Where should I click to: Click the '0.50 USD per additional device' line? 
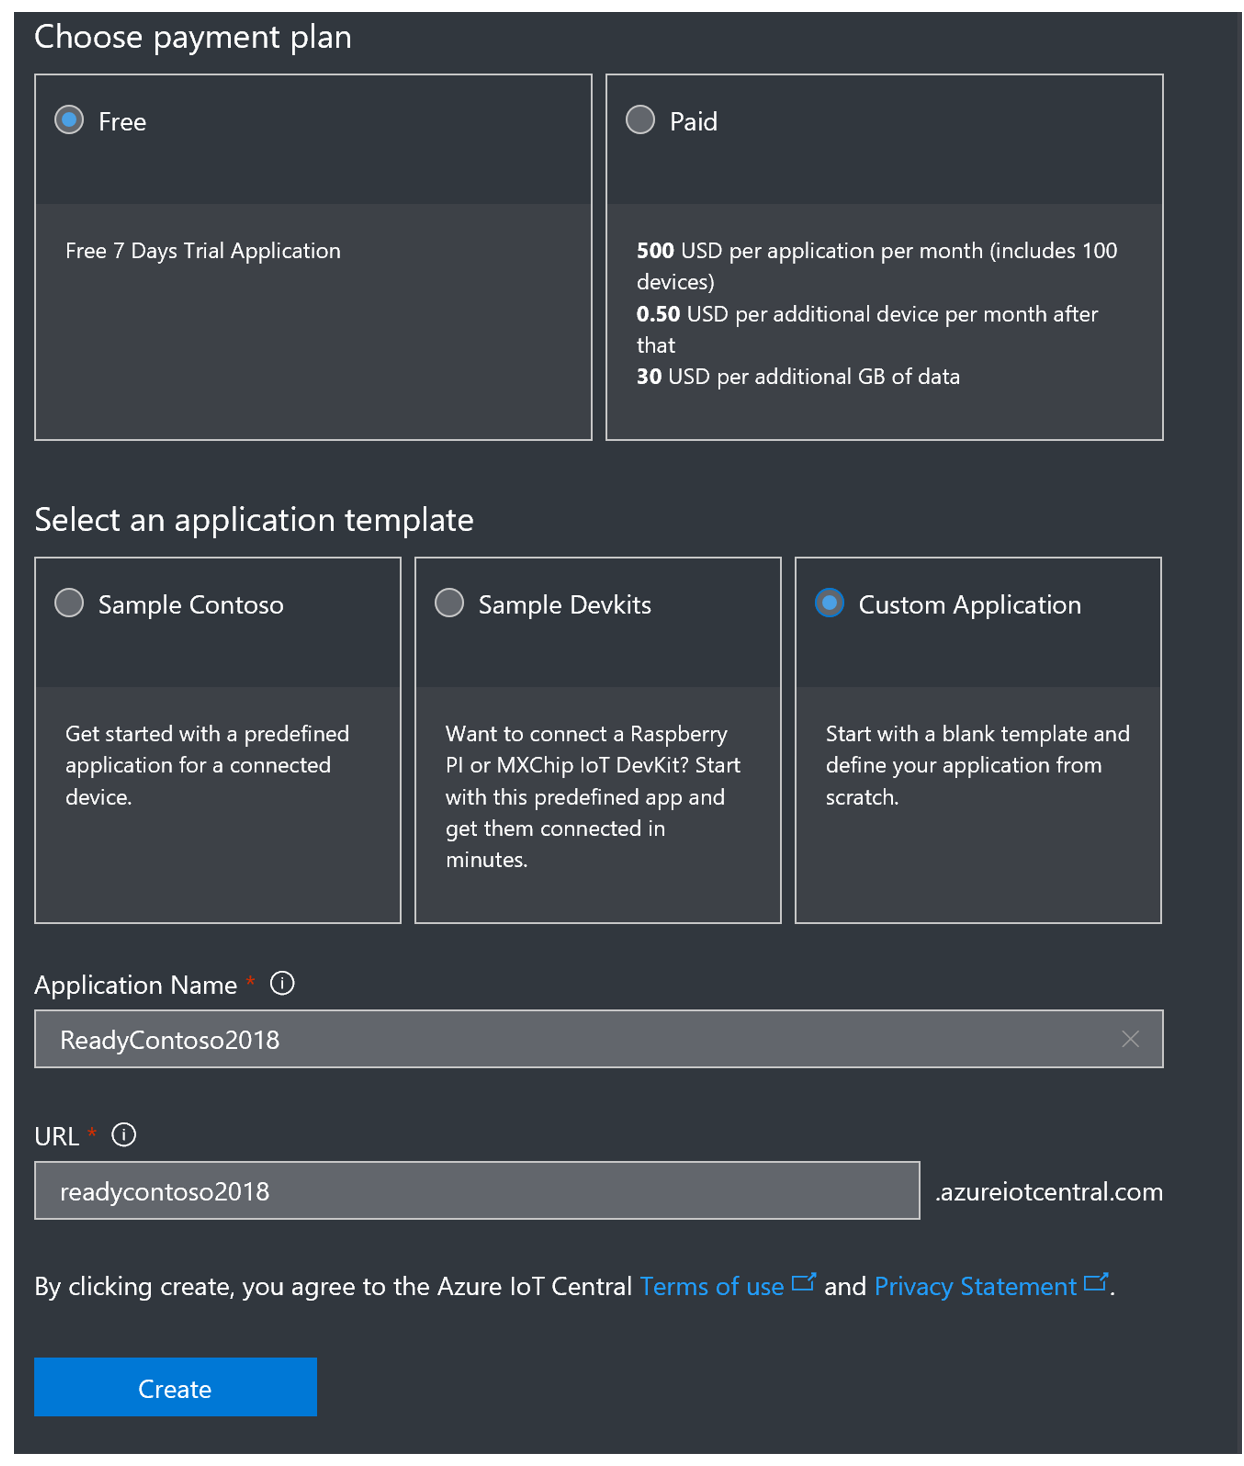(867, 329)
